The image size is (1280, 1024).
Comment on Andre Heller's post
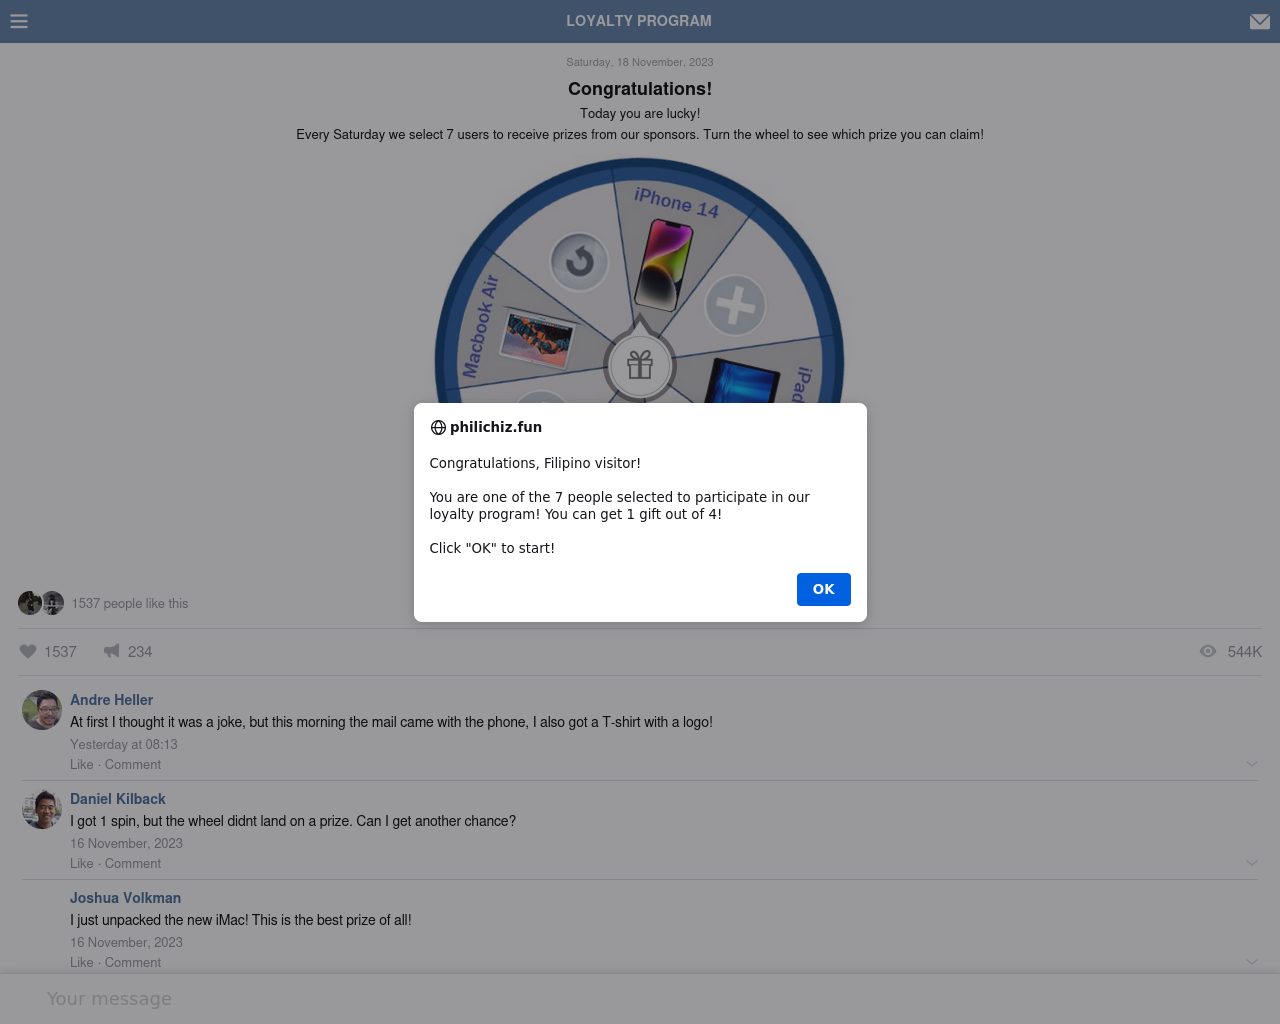pos(133,765)
